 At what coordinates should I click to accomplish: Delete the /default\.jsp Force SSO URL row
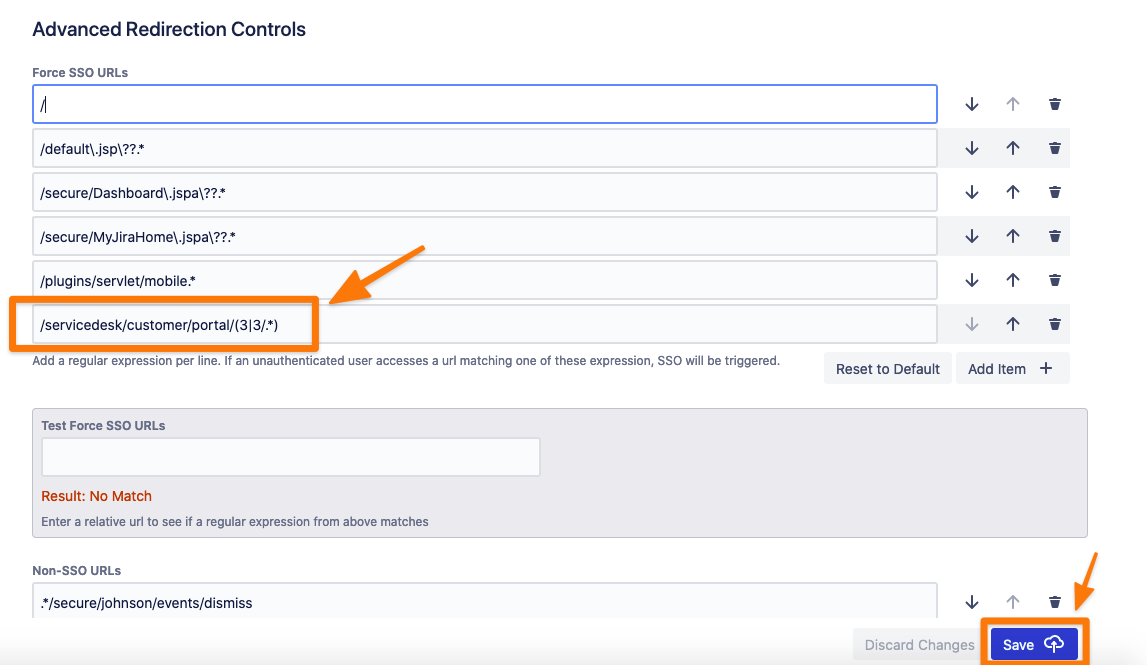[1054, 148]
